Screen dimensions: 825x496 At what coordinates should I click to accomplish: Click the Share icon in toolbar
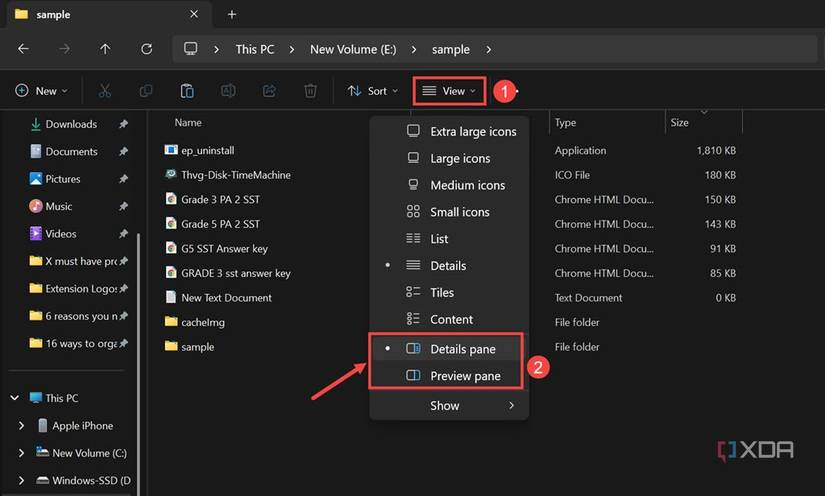[x=269, y=91]
